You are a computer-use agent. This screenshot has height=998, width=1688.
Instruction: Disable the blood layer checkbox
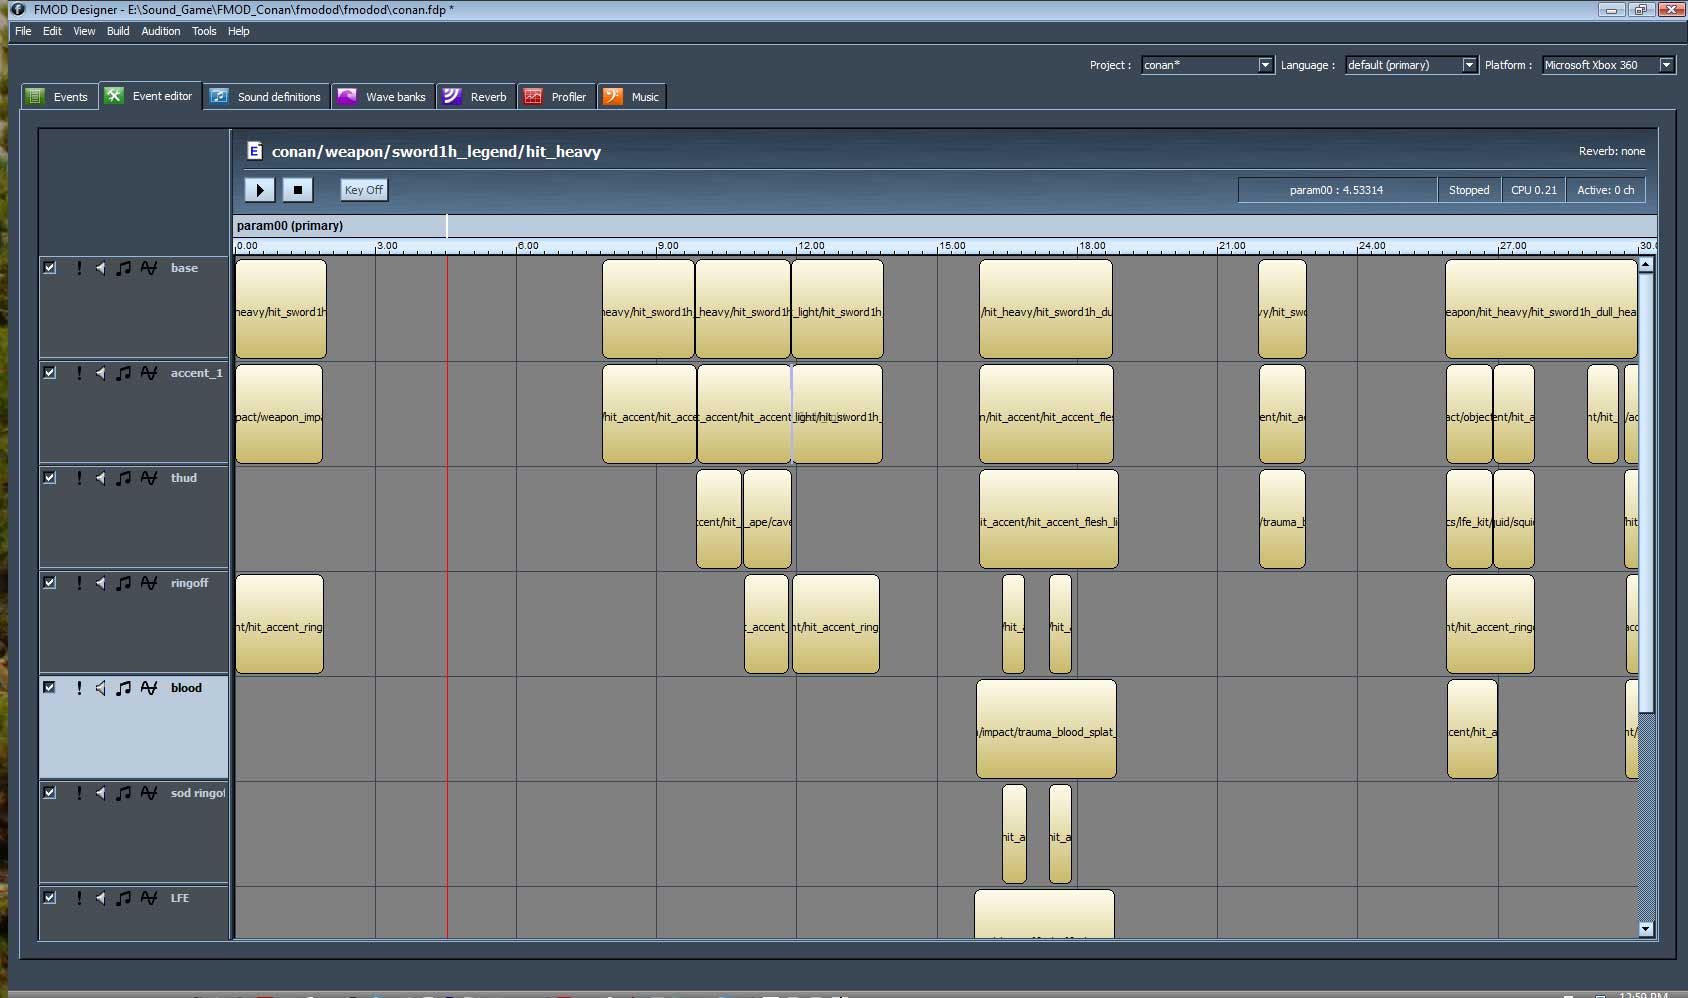click(49, 687)
